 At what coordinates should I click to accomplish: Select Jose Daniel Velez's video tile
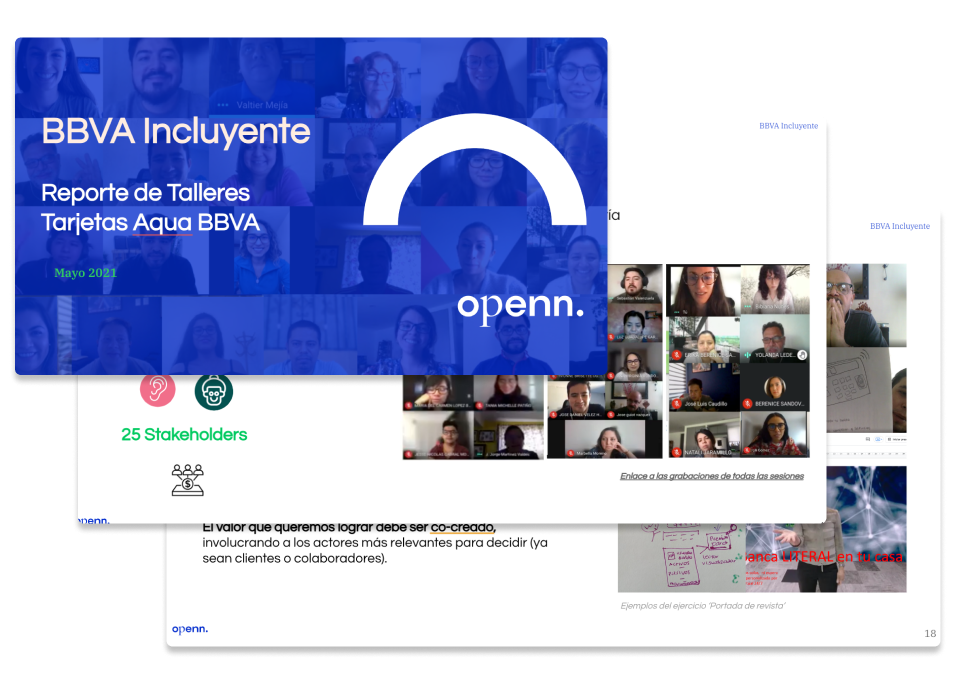[x=577, y=401]
